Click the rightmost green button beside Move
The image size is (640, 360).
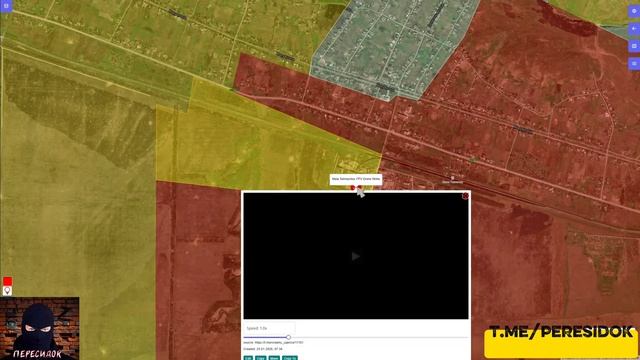(x=290, y=358)
